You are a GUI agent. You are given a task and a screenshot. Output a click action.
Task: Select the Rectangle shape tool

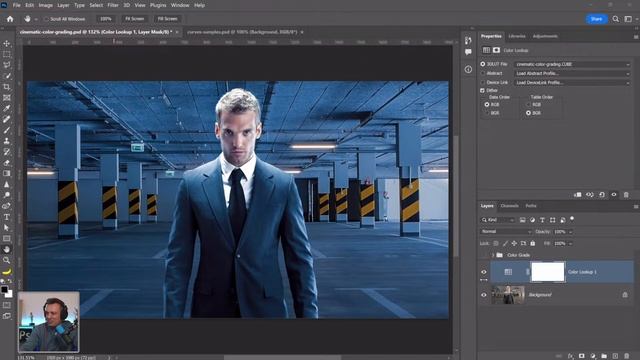[7, 238]
